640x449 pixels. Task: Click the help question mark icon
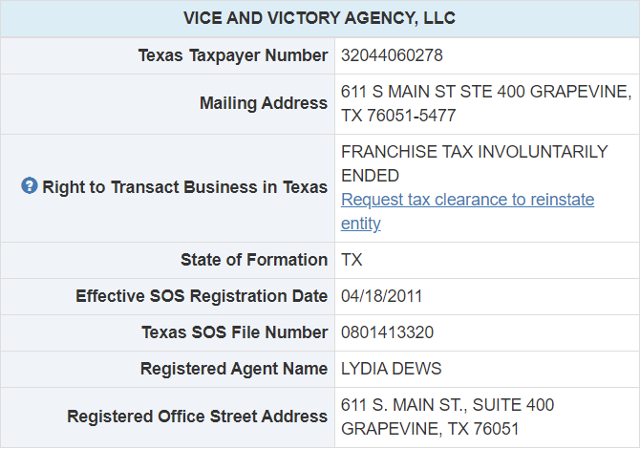[x=30, y=186]
